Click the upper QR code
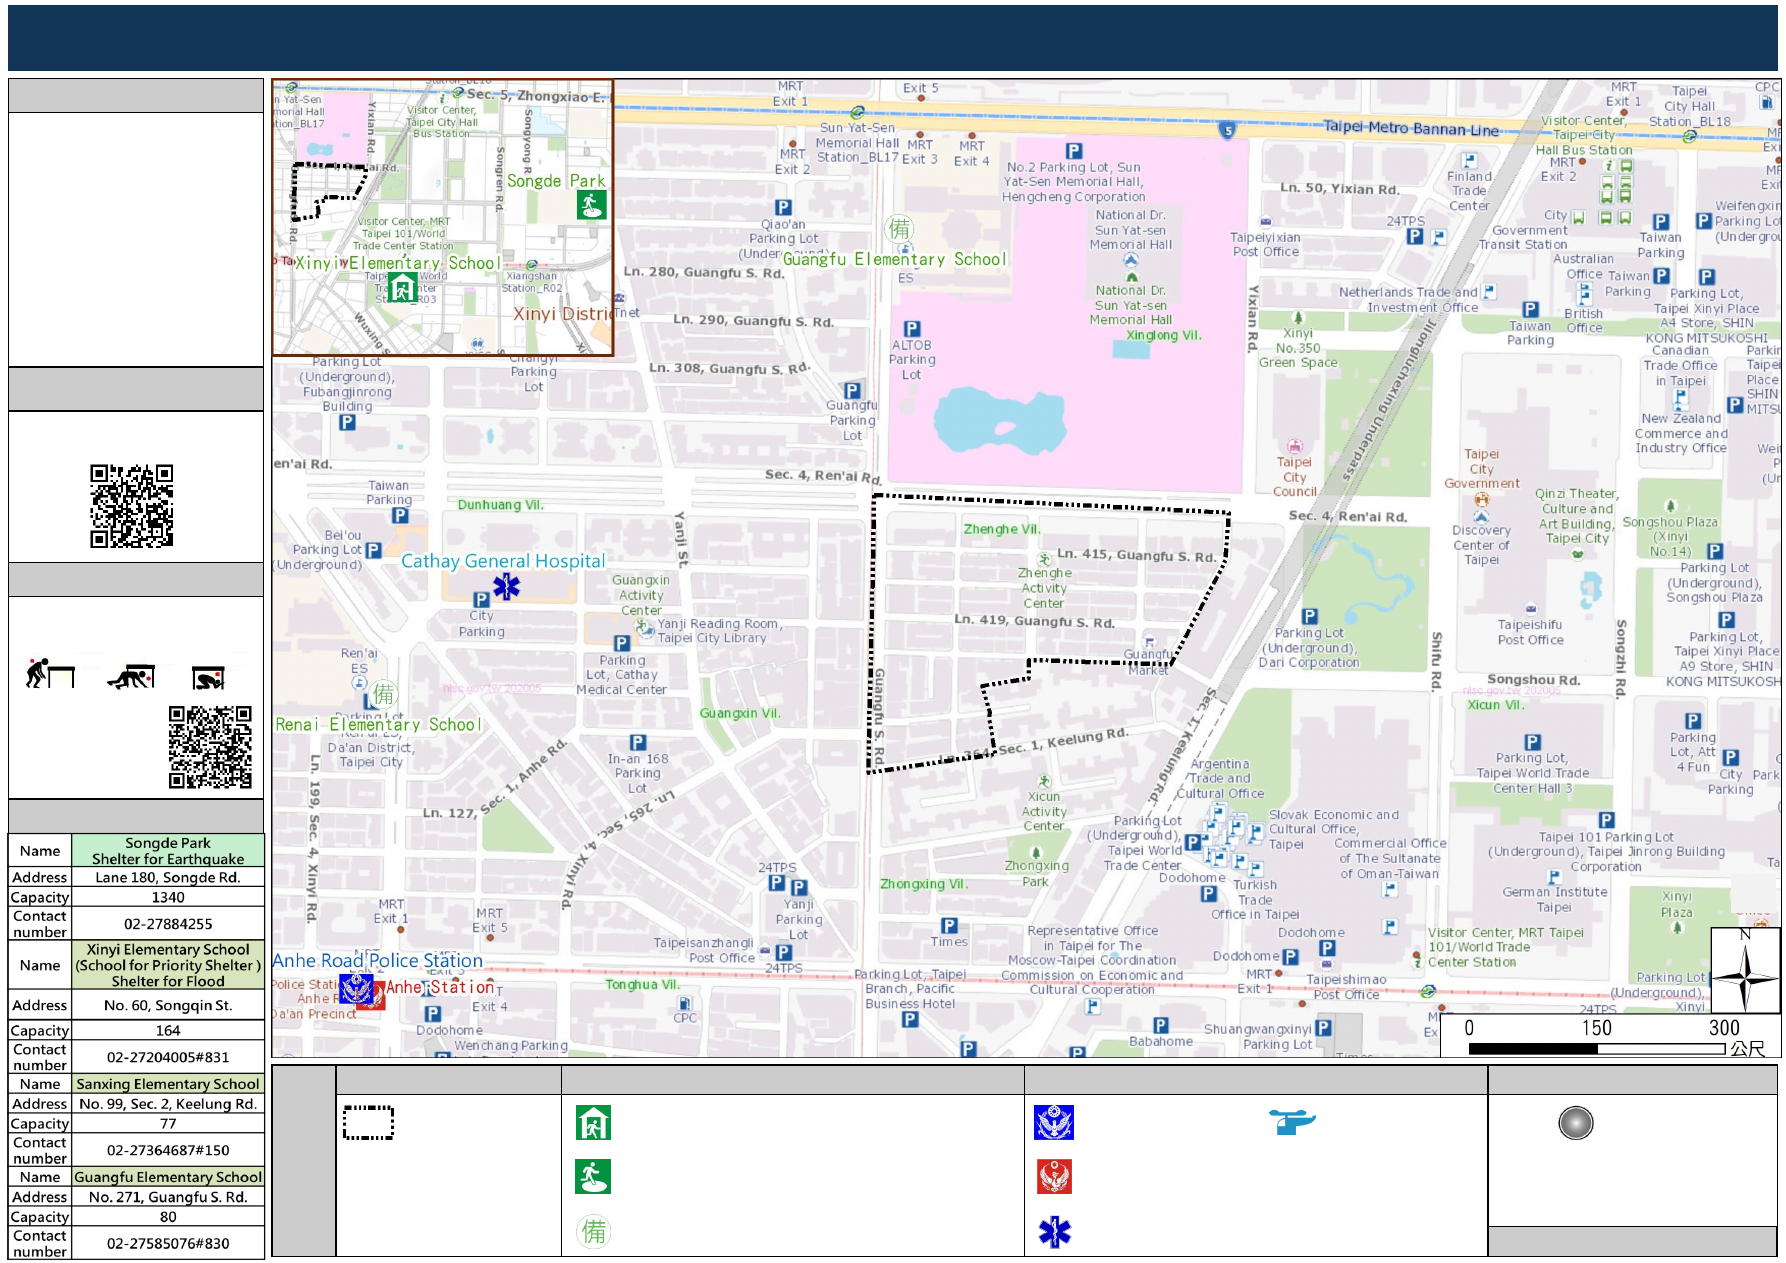Viewport: 1786px width, 1263px height. pos(132,506)
